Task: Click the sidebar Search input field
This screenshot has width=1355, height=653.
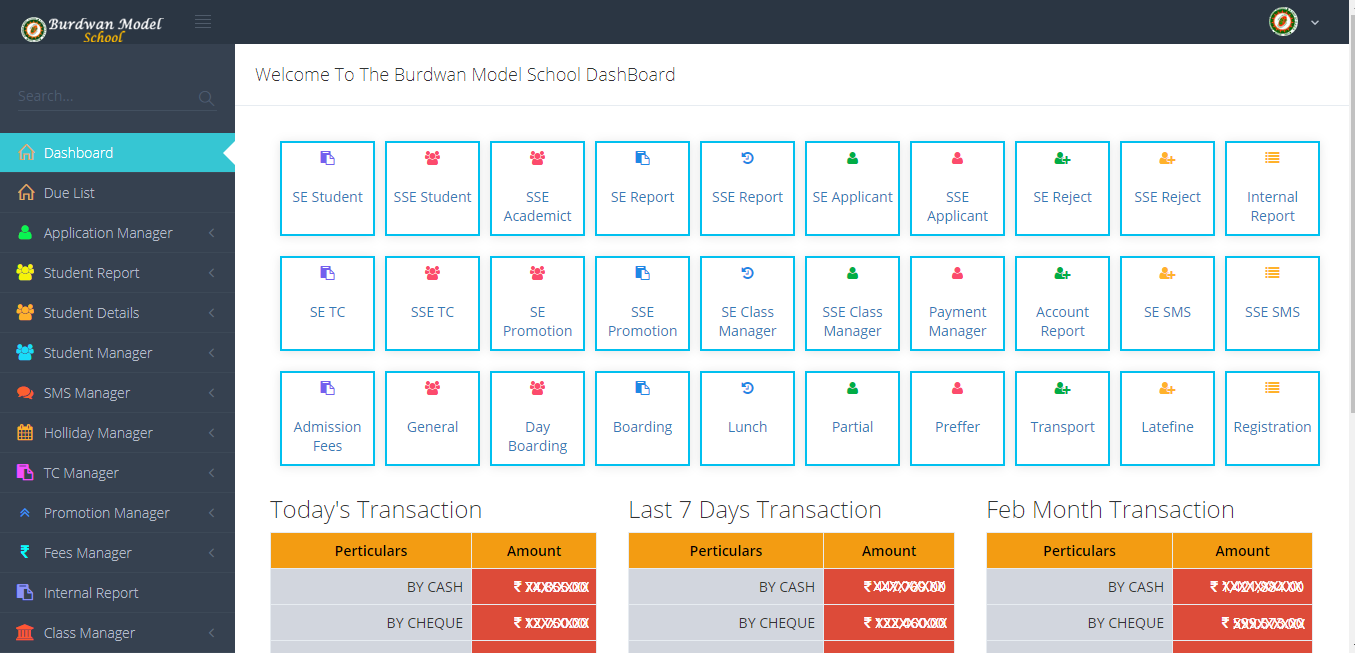Action: click(100, 97)
